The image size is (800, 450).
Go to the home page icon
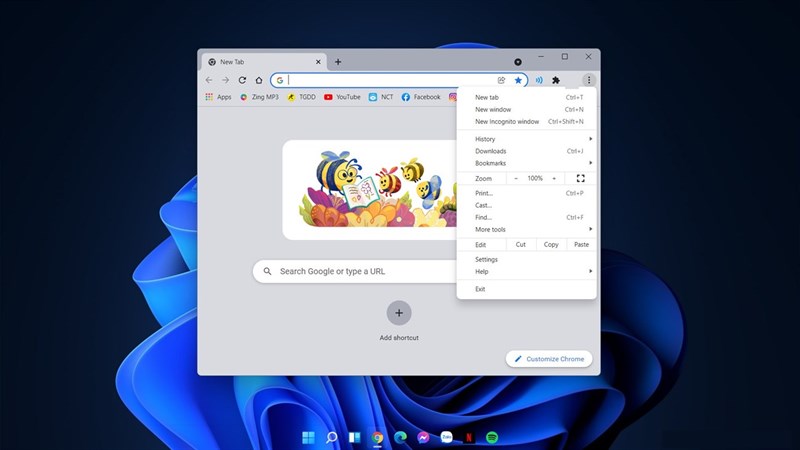click(259, 80)
